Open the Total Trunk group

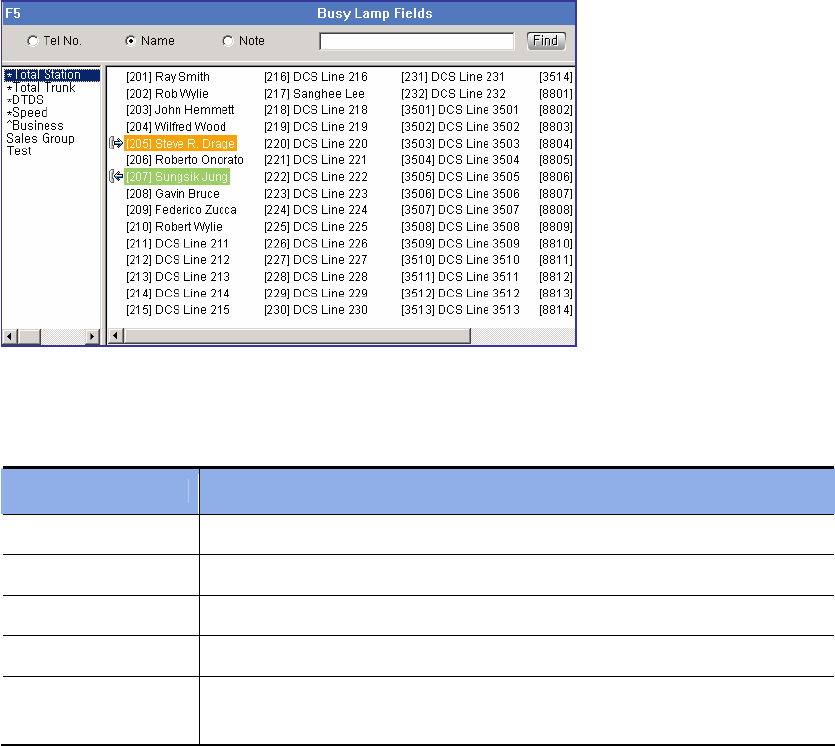(44, 88)
